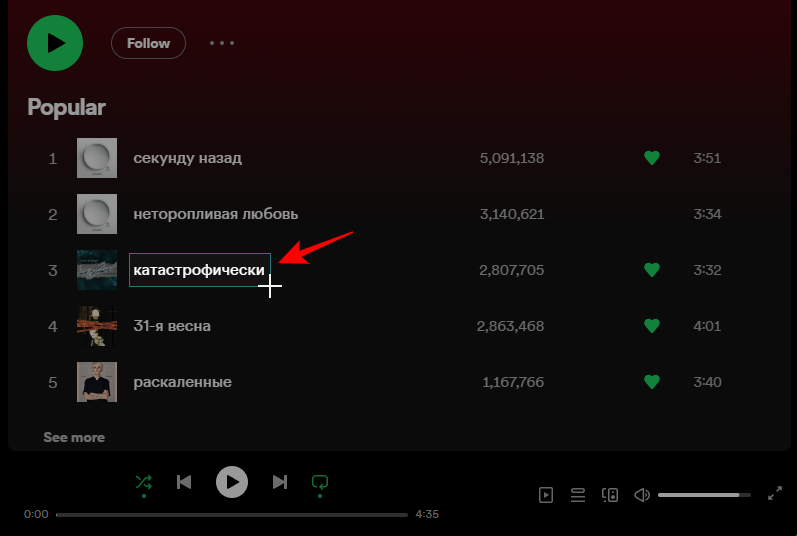
Task: Enter full screen mode
Action: (774, 494)
